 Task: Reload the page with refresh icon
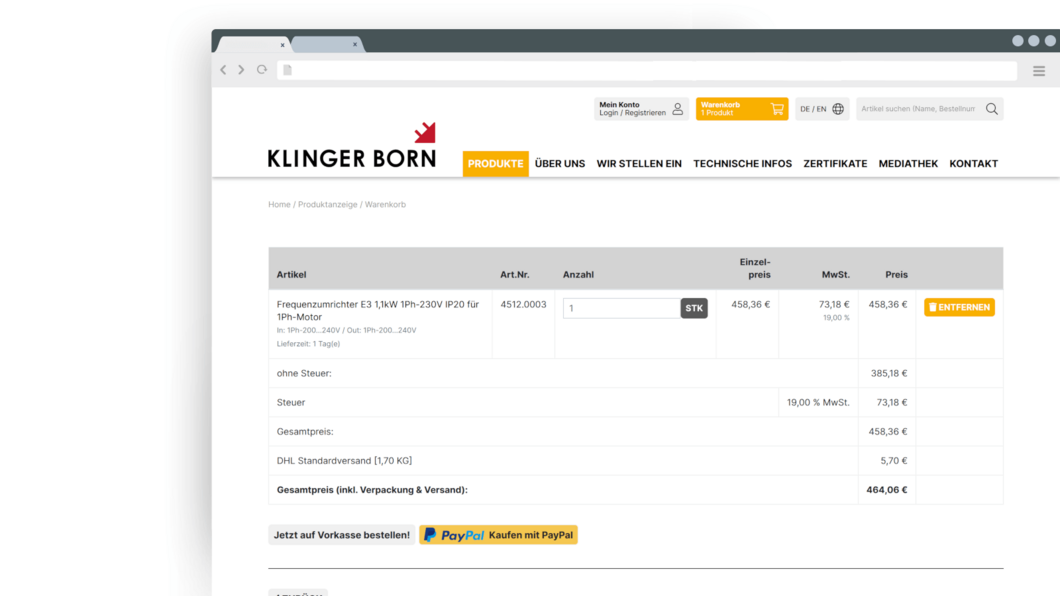click(x=262, y=70)
